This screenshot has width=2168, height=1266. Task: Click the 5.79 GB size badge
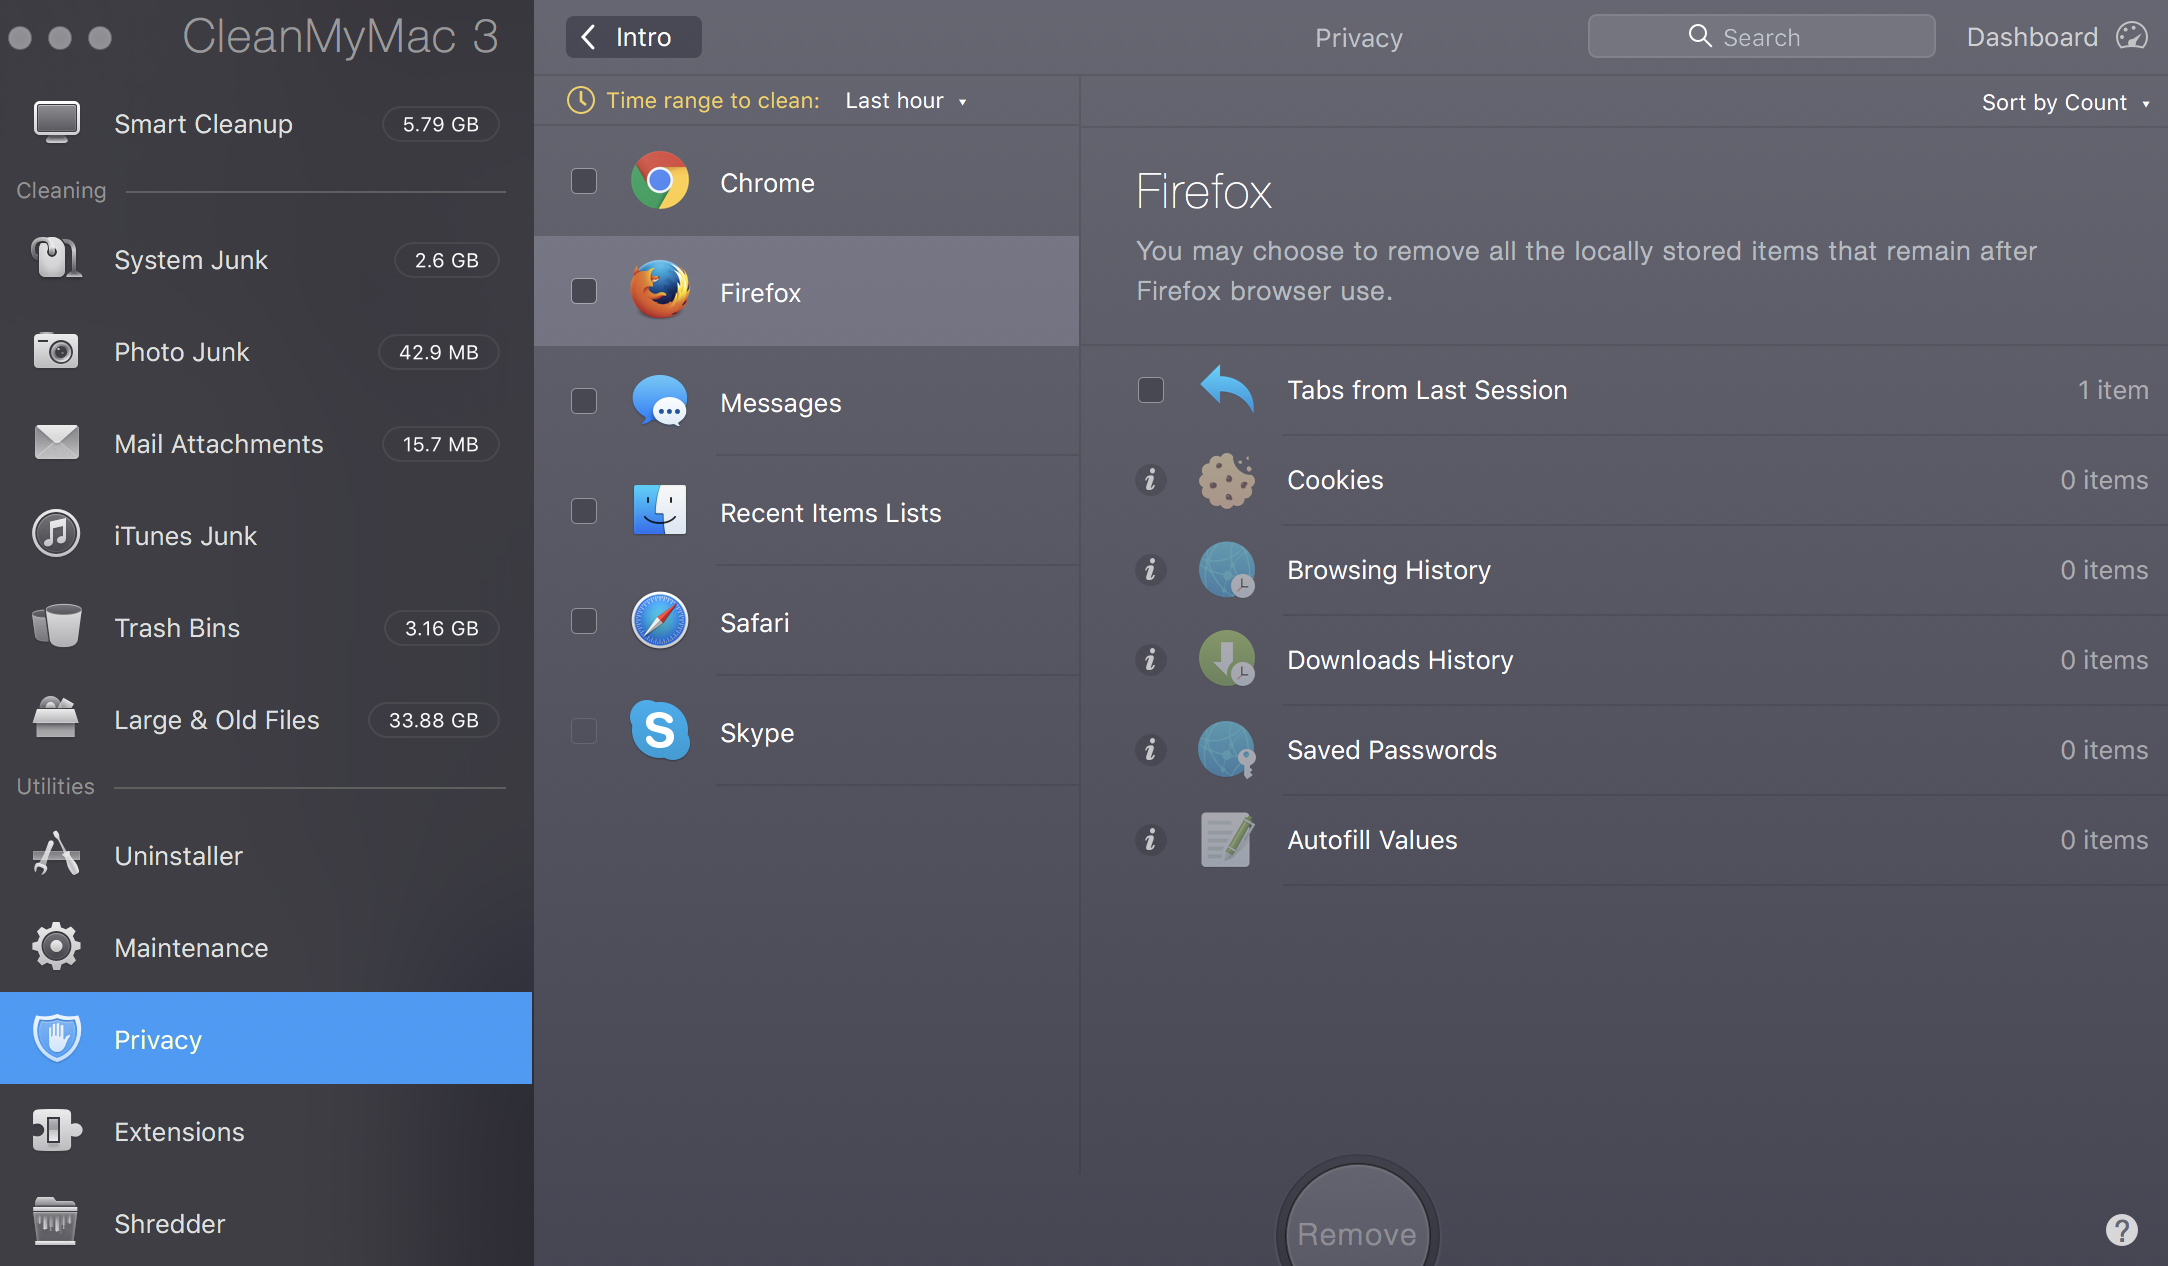pos(441,124)
